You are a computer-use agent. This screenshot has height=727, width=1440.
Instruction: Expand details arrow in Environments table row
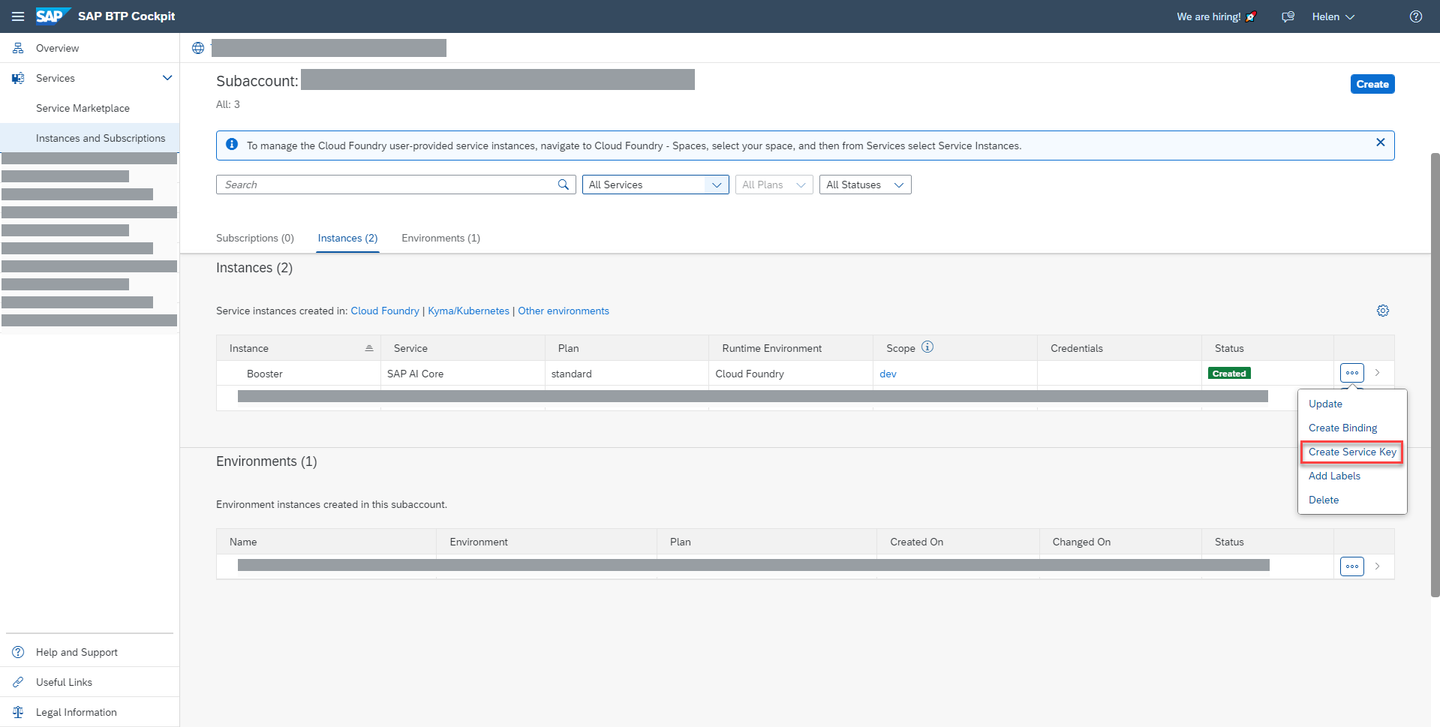coord(1377,567)
